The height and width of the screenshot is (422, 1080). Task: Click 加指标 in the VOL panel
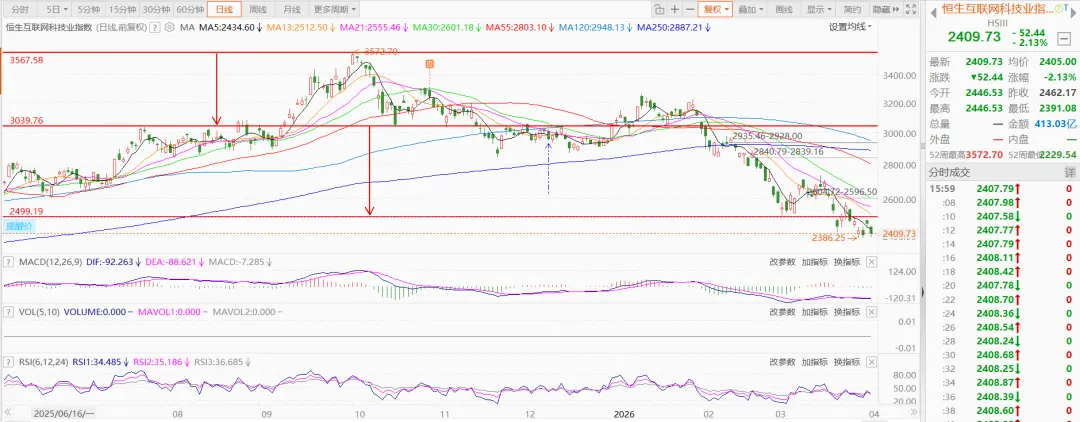[815, 312]
